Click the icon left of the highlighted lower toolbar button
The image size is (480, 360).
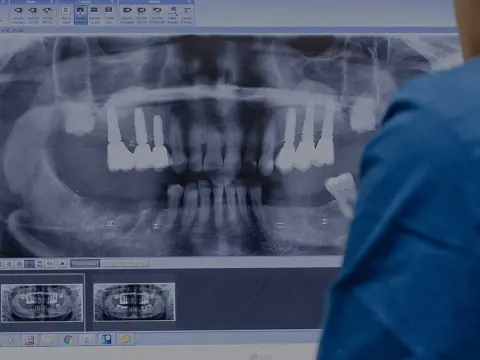click(x=19, y=264)
